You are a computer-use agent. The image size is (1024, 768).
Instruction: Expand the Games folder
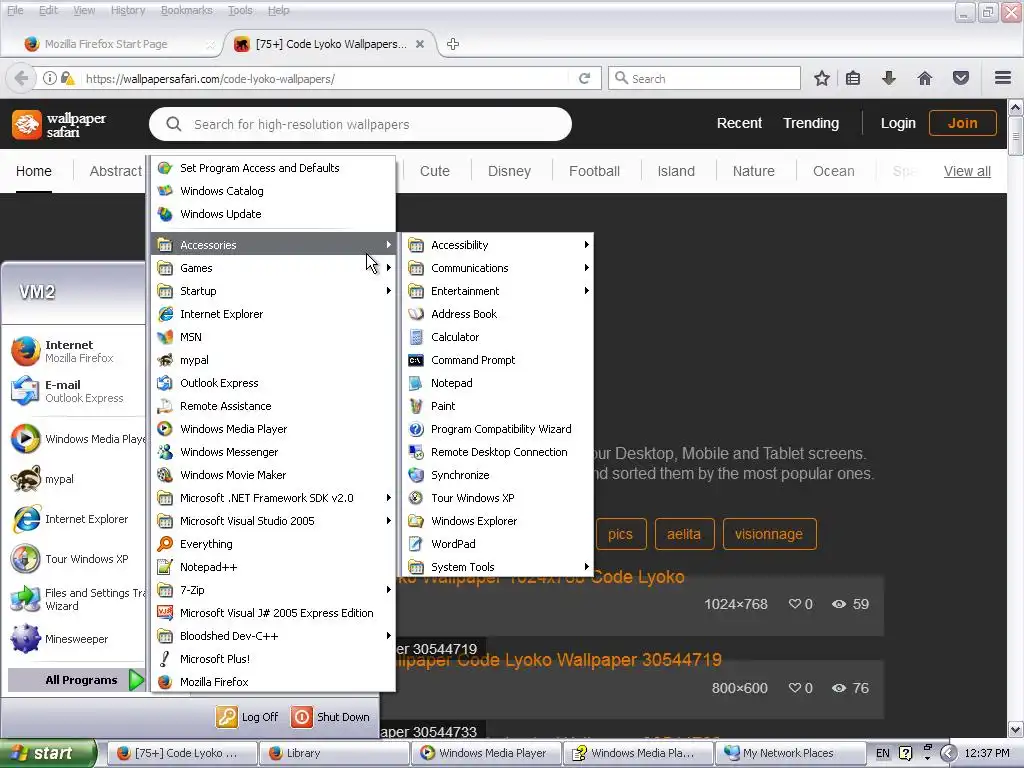[273, 268]
